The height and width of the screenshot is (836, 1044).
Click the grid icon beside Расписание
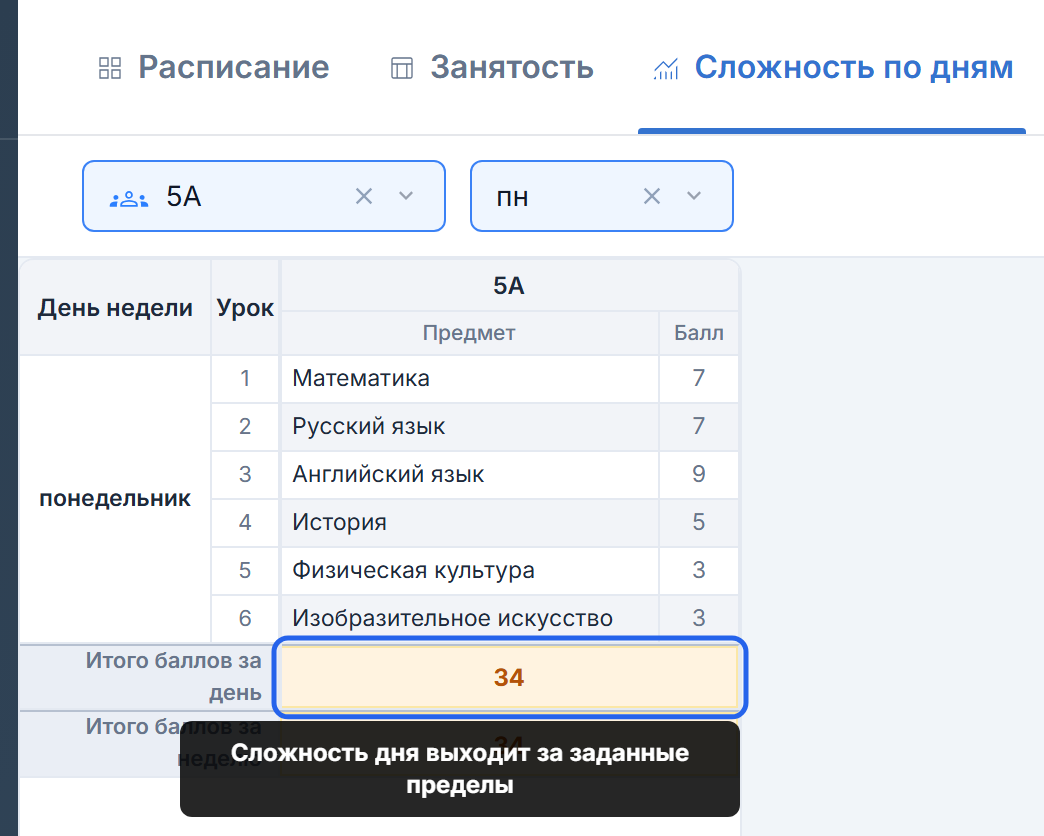pos(110,68)
